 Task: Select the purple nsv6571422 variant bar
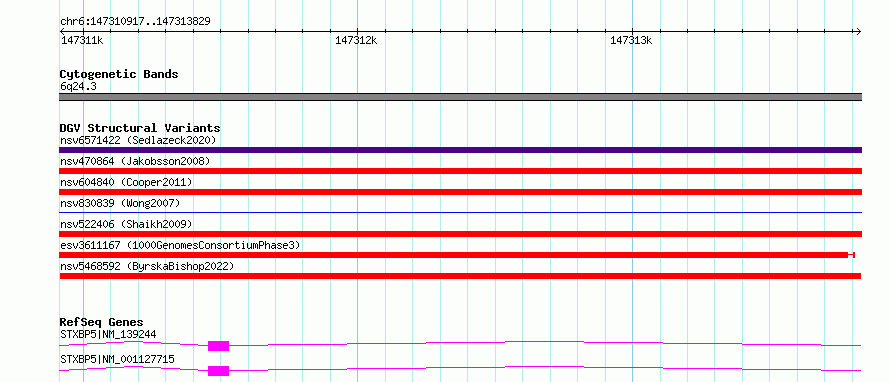point(460,150)
